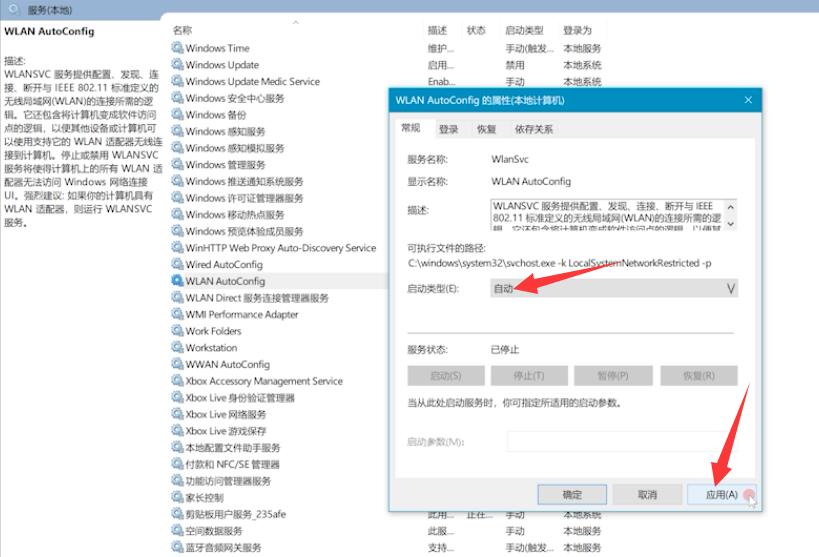Click the WMI Performance Adapter icon
Screen dimensions: 819x557
(x=178, y=314)
